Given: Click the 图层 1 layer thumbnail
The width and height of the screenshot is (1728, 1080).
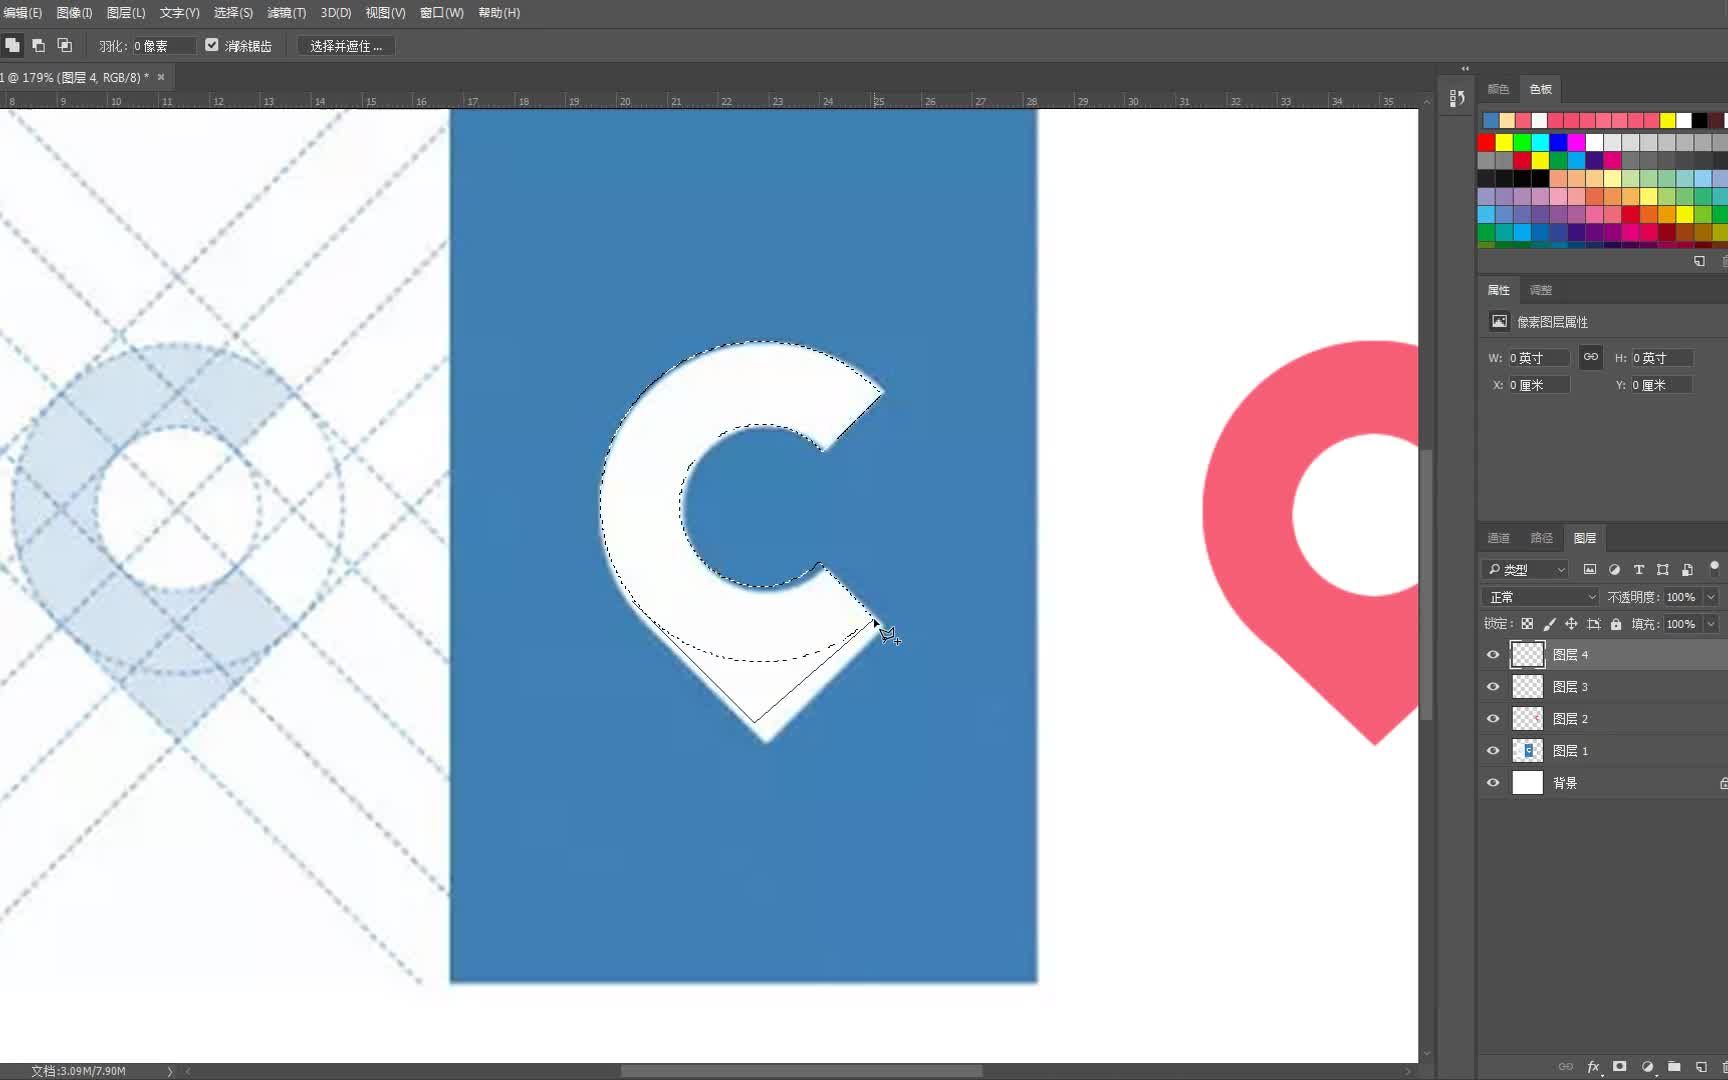Looking at the screenshot, I should (1527, 751).
